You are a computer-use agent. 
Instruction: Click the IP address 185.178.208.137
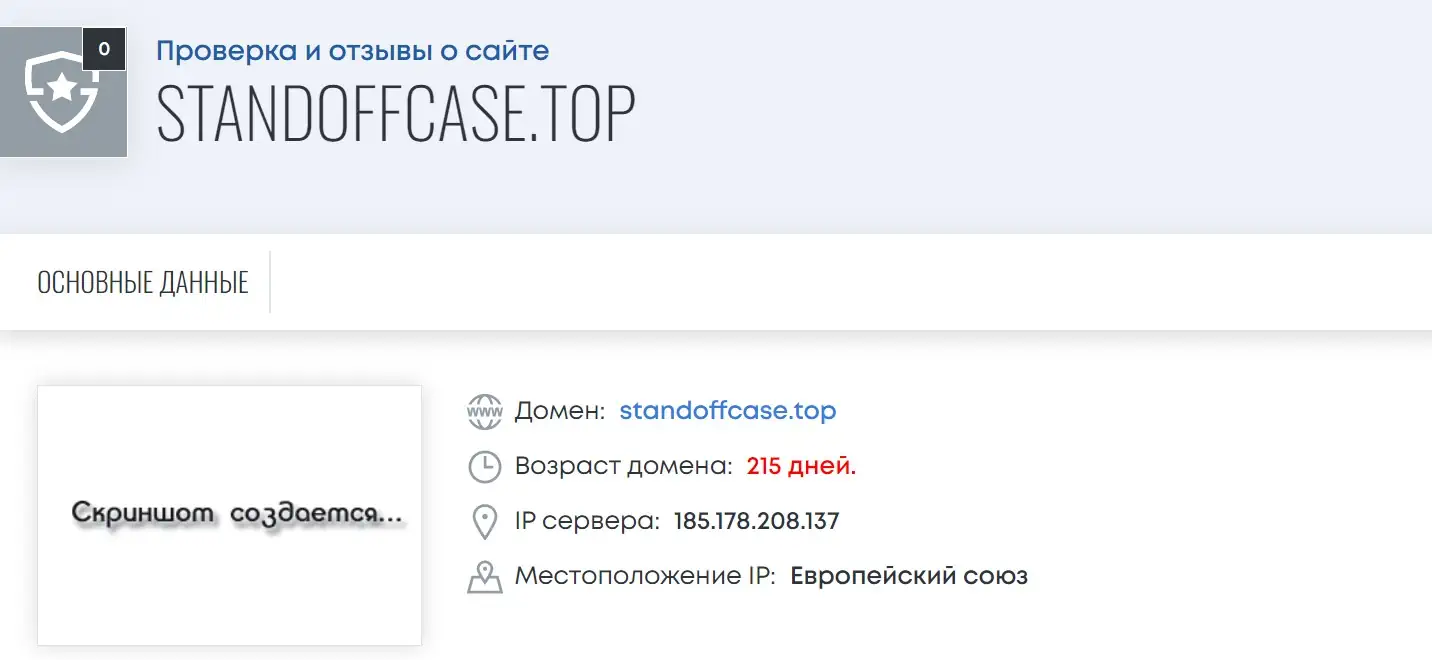pos(757,521)
